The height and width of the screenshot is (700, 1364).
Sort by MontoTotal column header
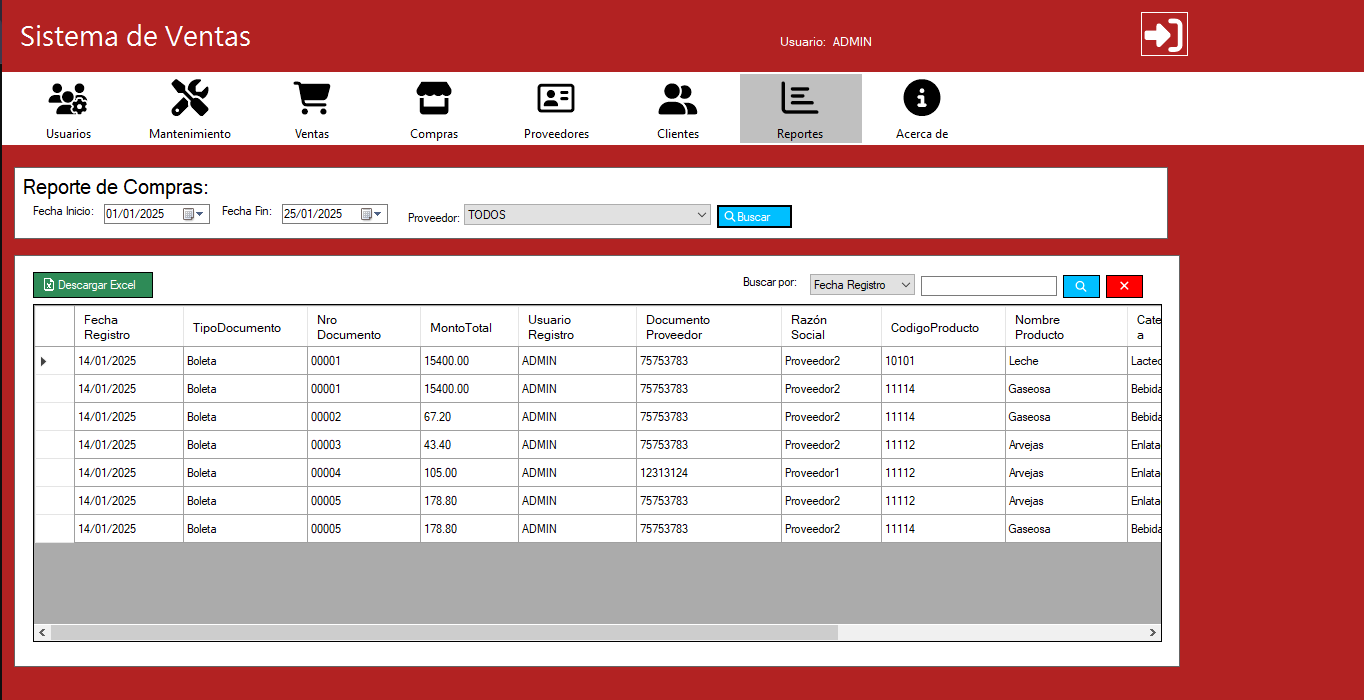point(461,327)
